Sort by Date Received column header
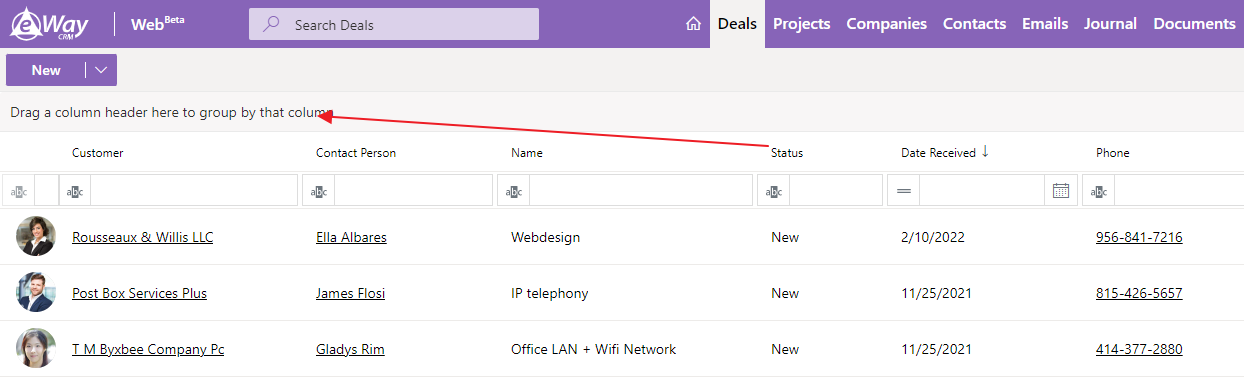1244x383 pixels. [x=938, y=153]
